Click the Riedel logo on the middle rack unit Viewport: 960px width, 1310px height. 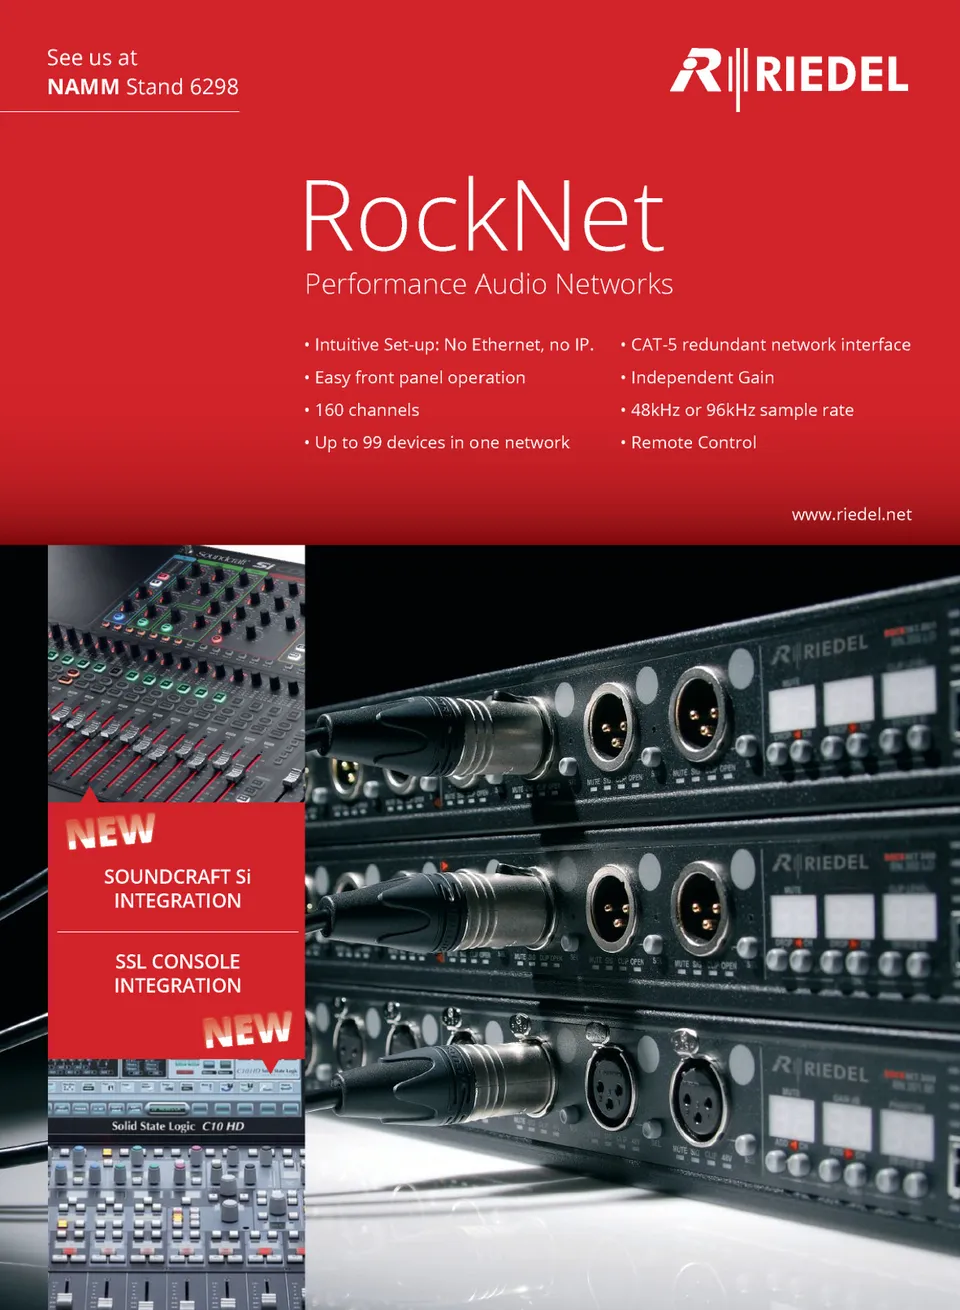click(x=820, y=862)
